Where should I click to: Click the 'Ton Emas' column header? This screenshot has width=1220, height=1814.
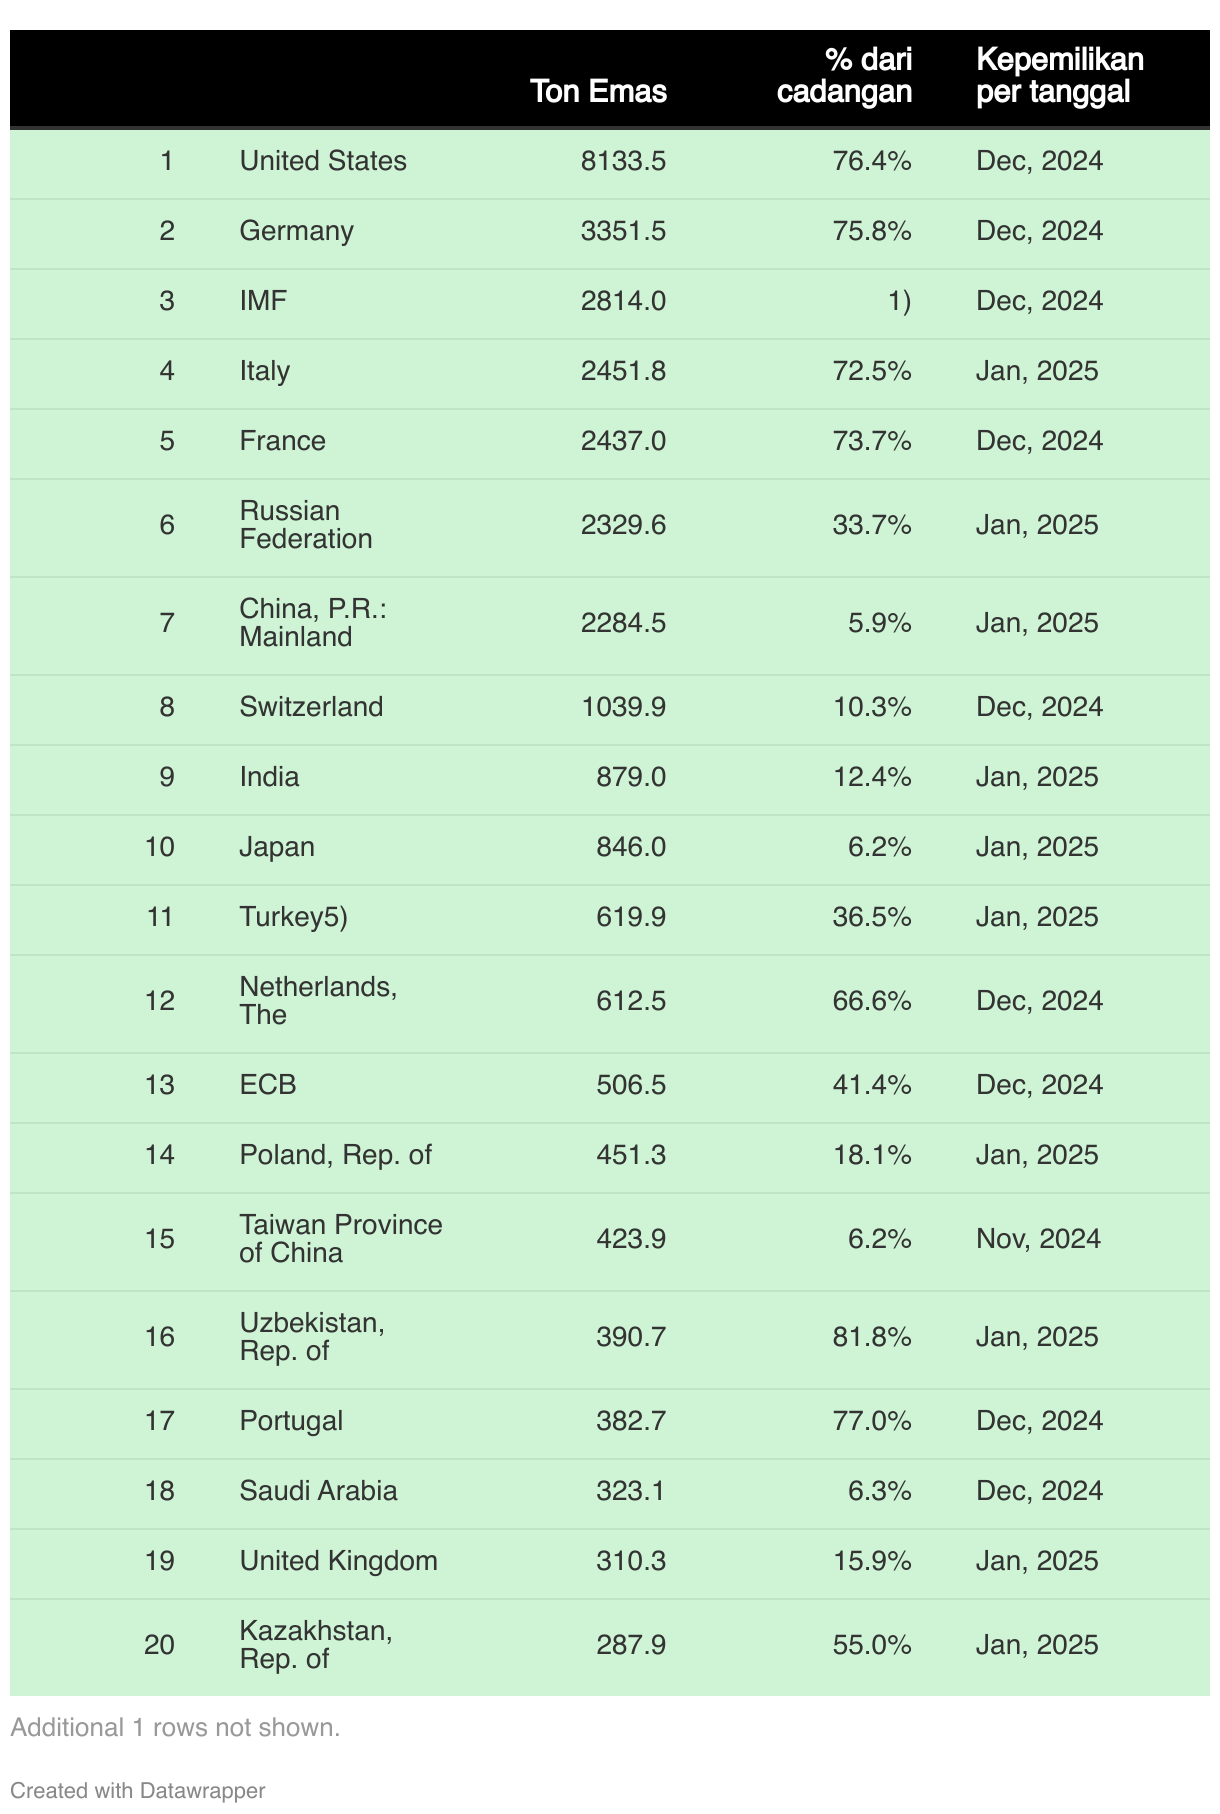click(598, 91)
